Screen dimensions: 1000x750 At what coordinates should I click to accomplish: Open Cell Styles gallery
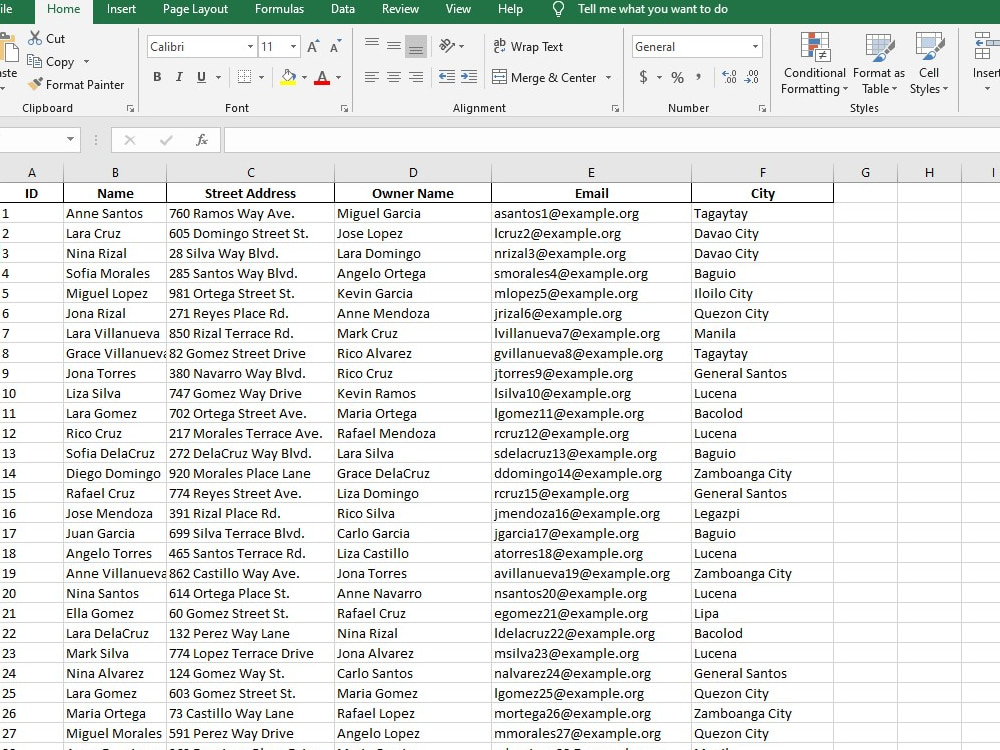click(x=929, y=63)
